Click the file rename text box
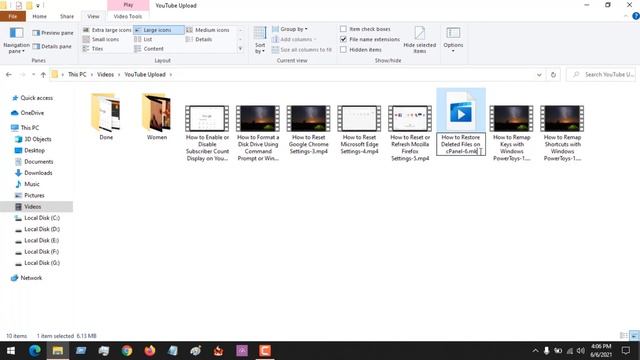The image size is (640, 360). coord(461,144)
